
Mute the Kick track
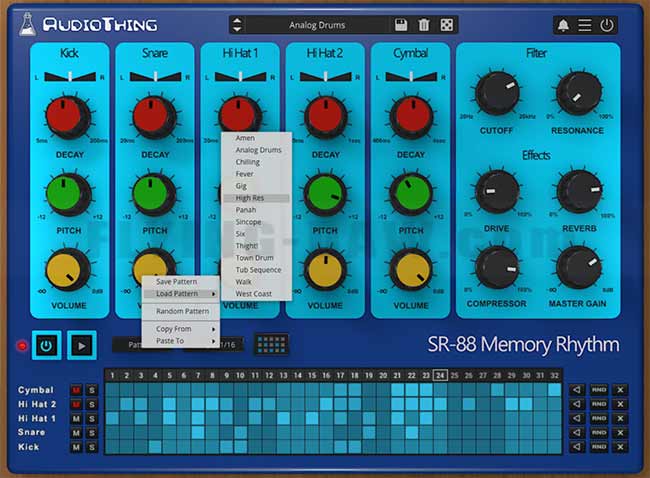76,447
